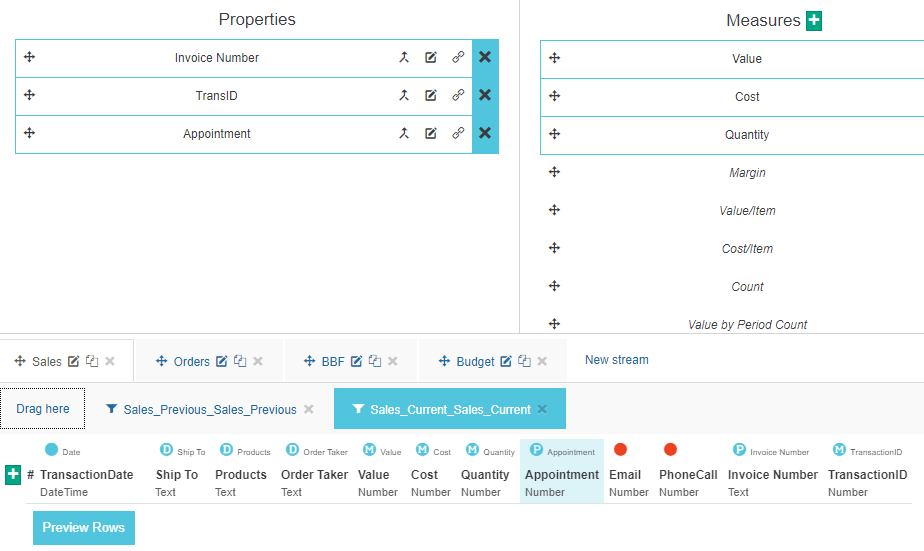Delete the Invoice Number property
This screenshot has width=924, height=551.
click(485, 58)
